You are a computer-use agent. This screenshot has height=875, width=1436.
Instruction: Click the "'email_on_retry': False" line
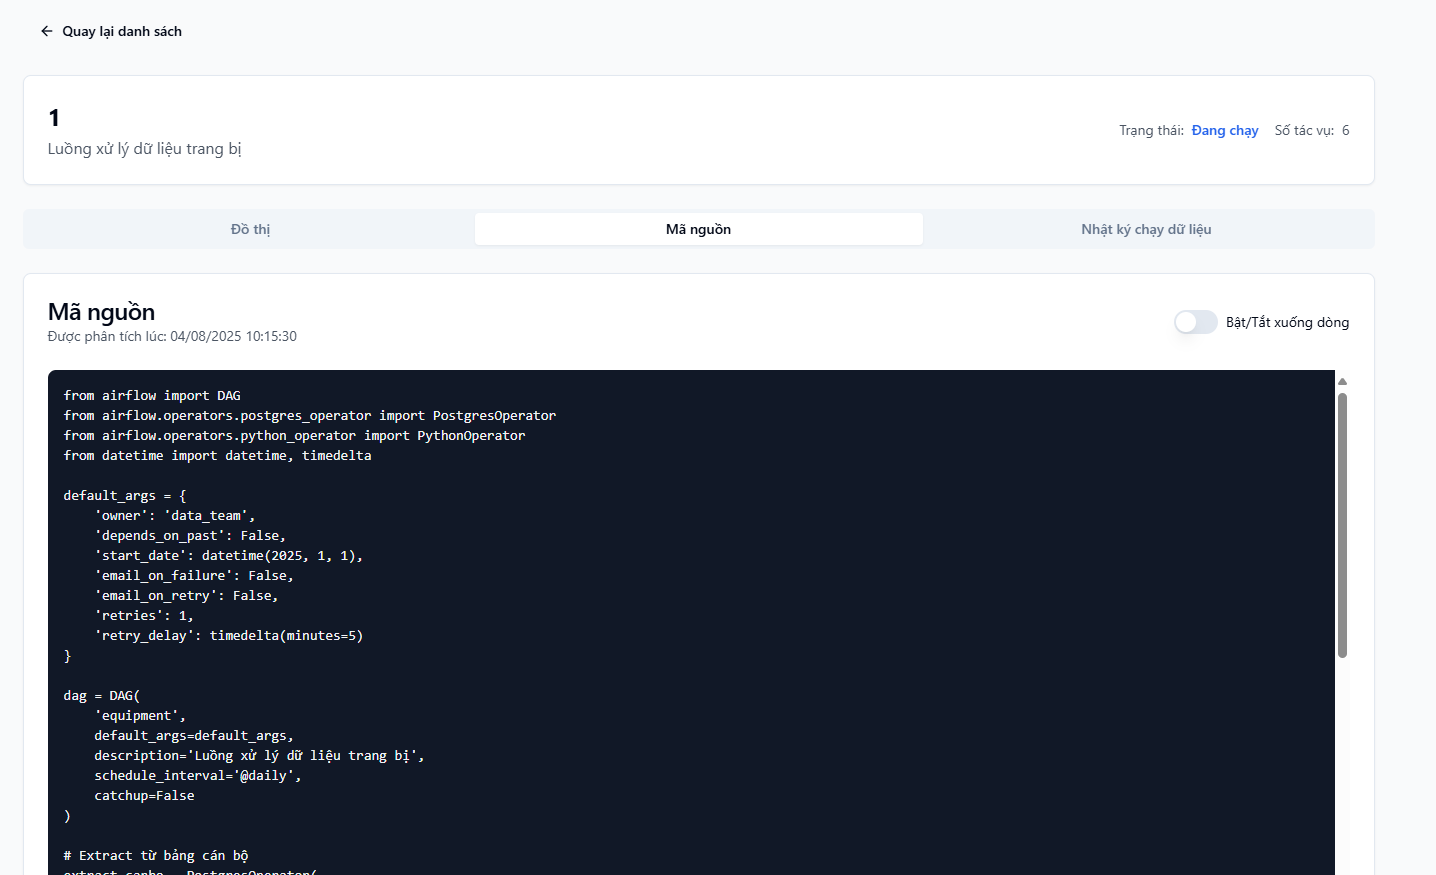tap(186, 596)
